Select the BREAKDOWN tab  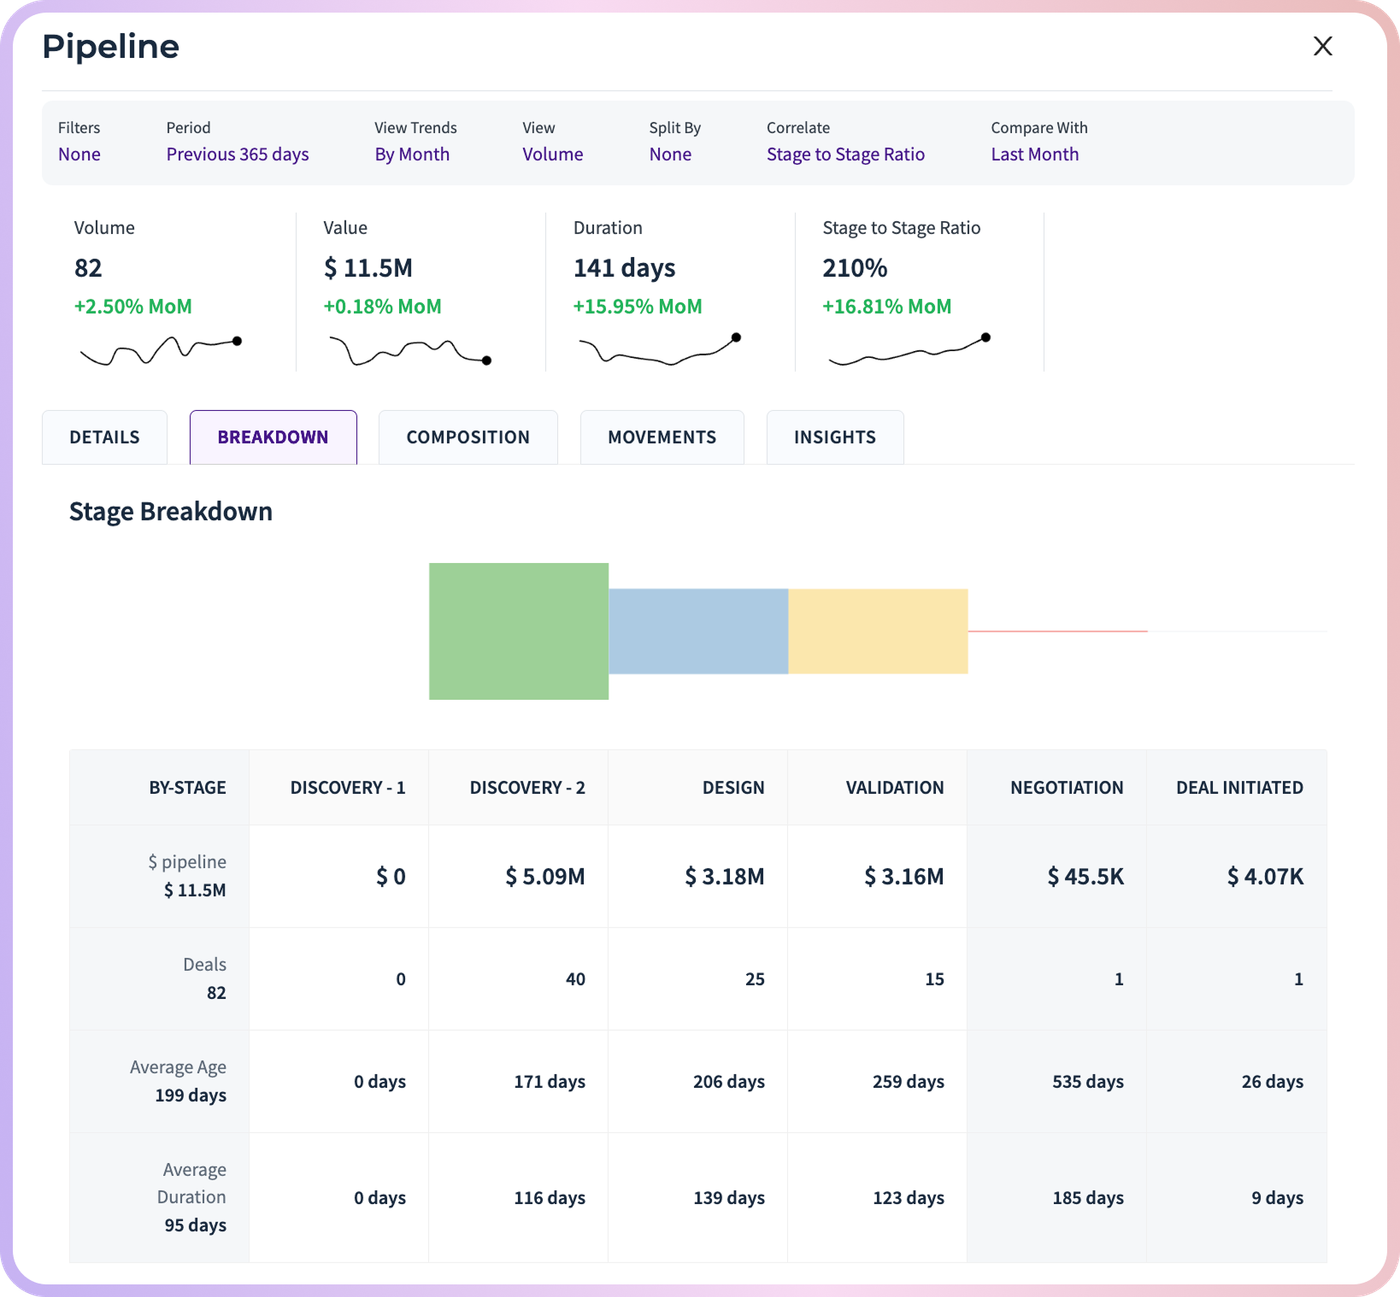tap(273, 437)
